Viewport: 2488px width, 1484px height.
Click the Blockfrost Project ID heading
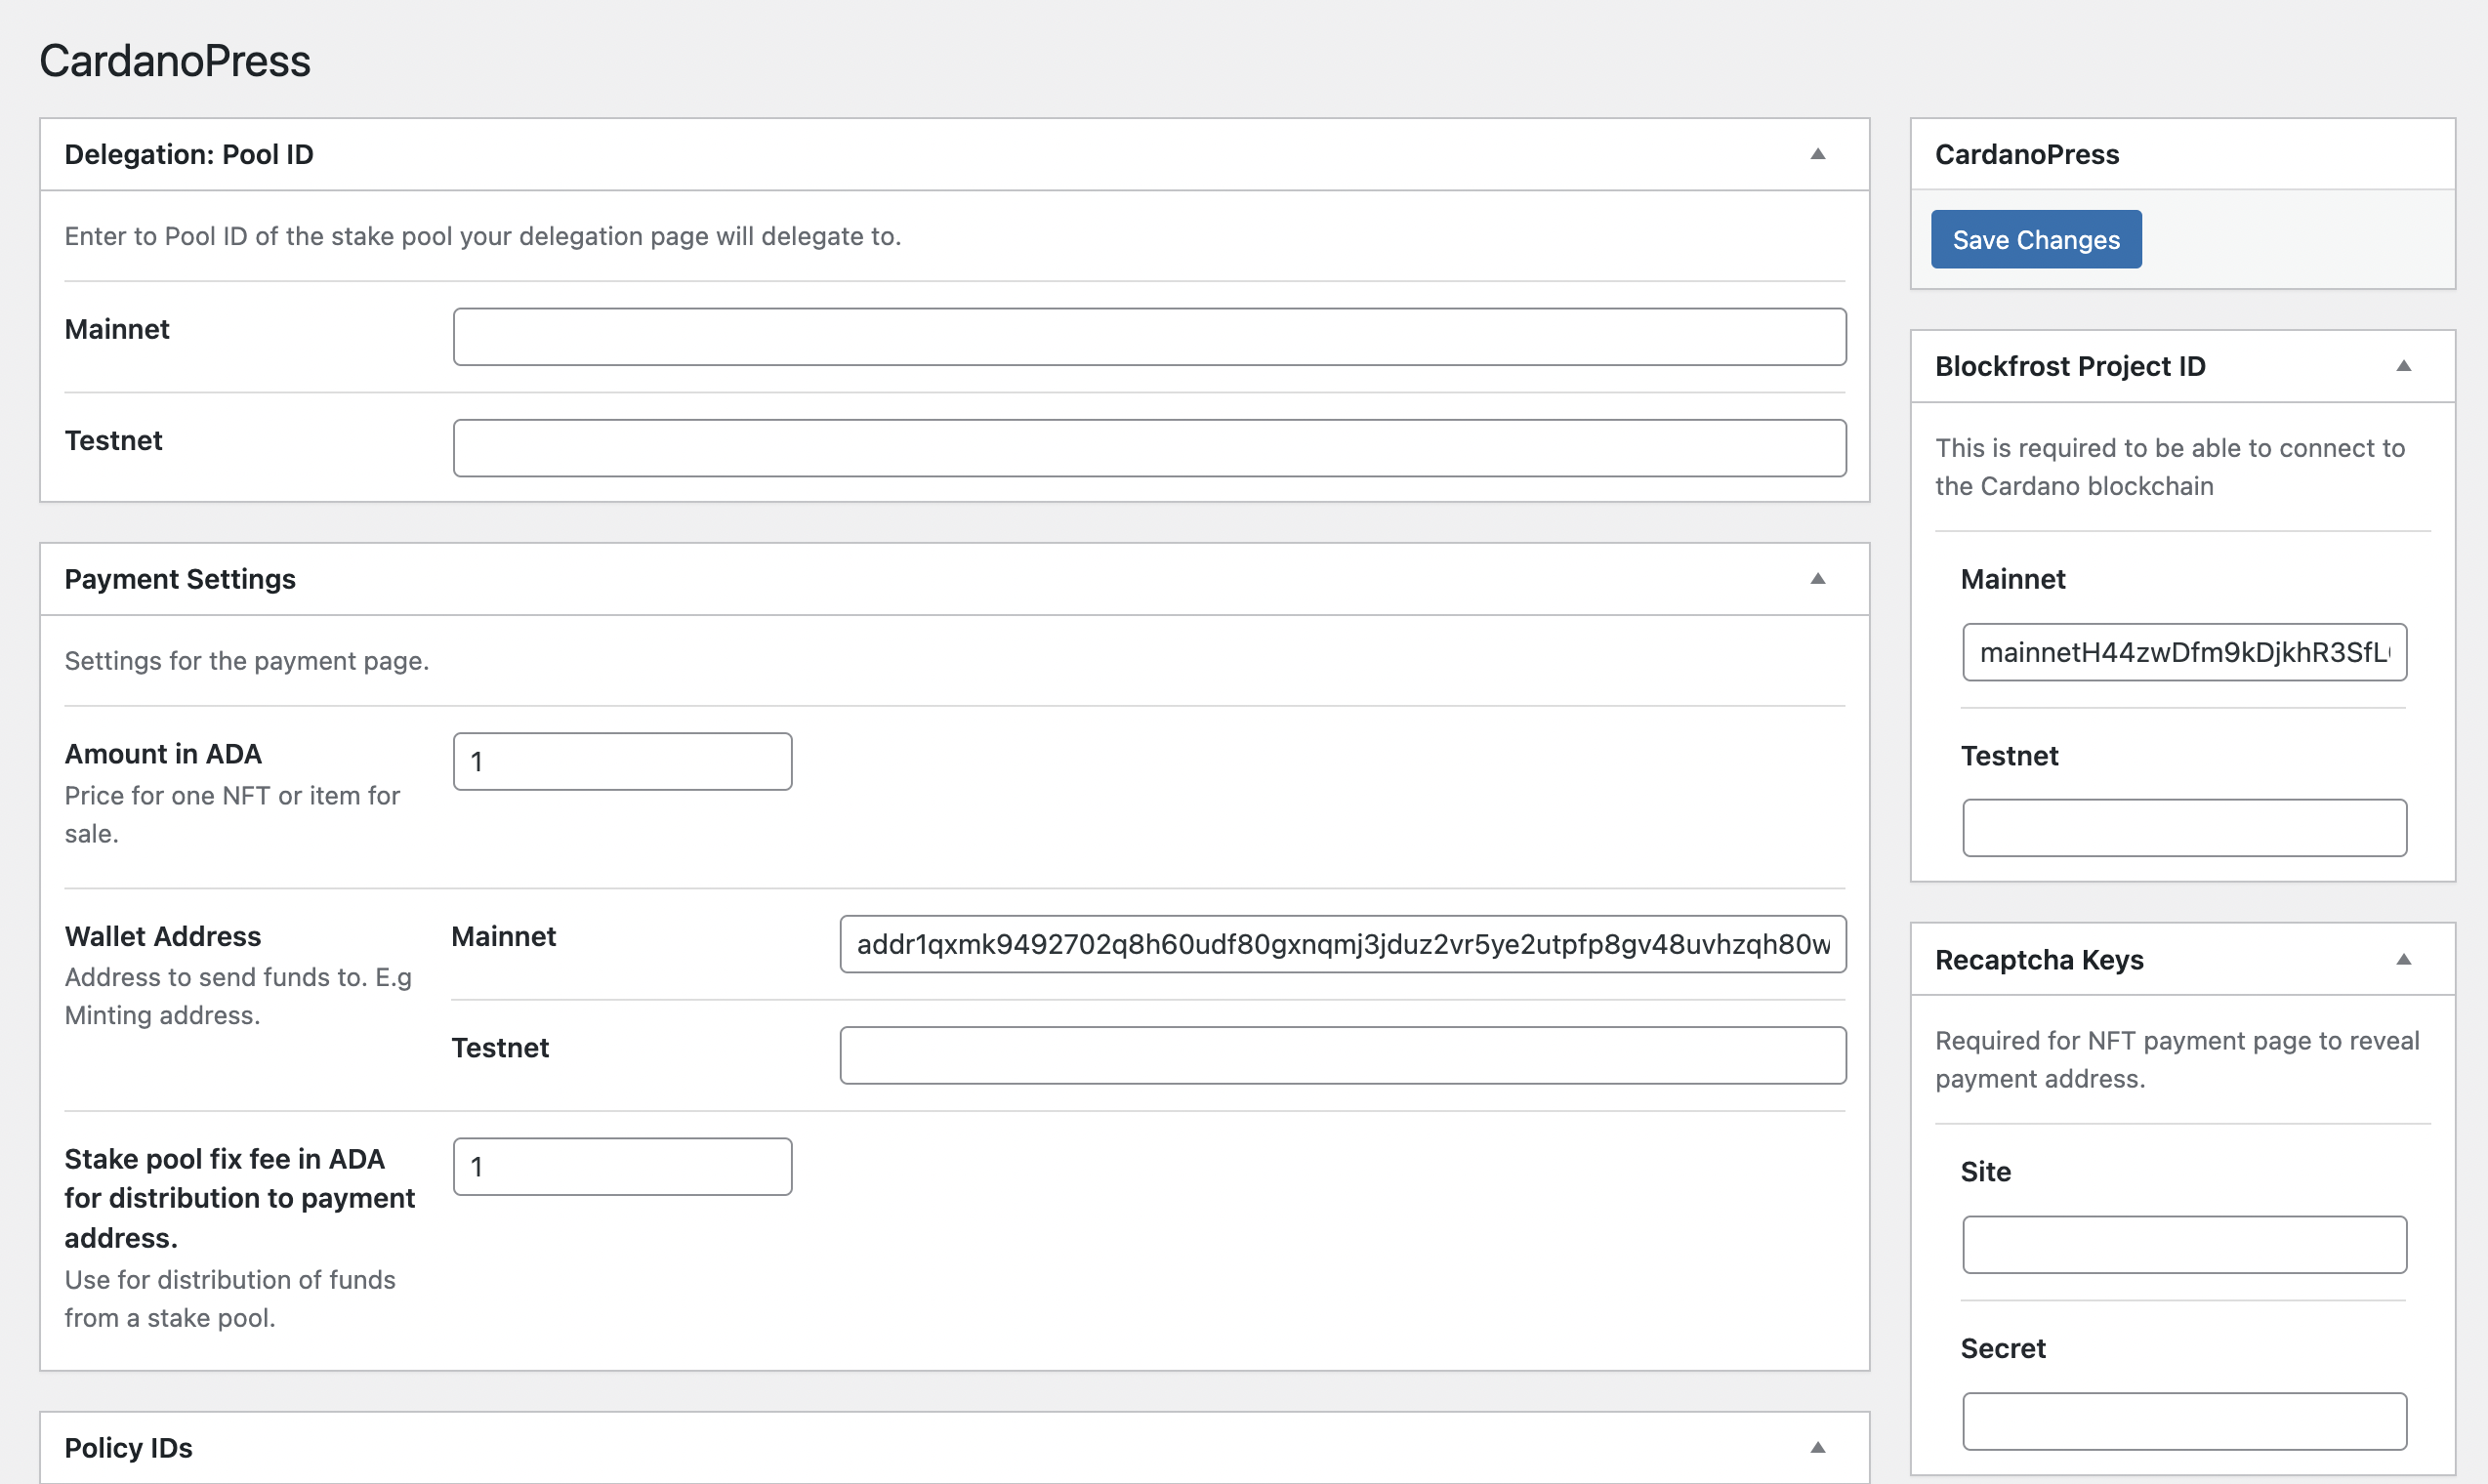pos(2070,366)
